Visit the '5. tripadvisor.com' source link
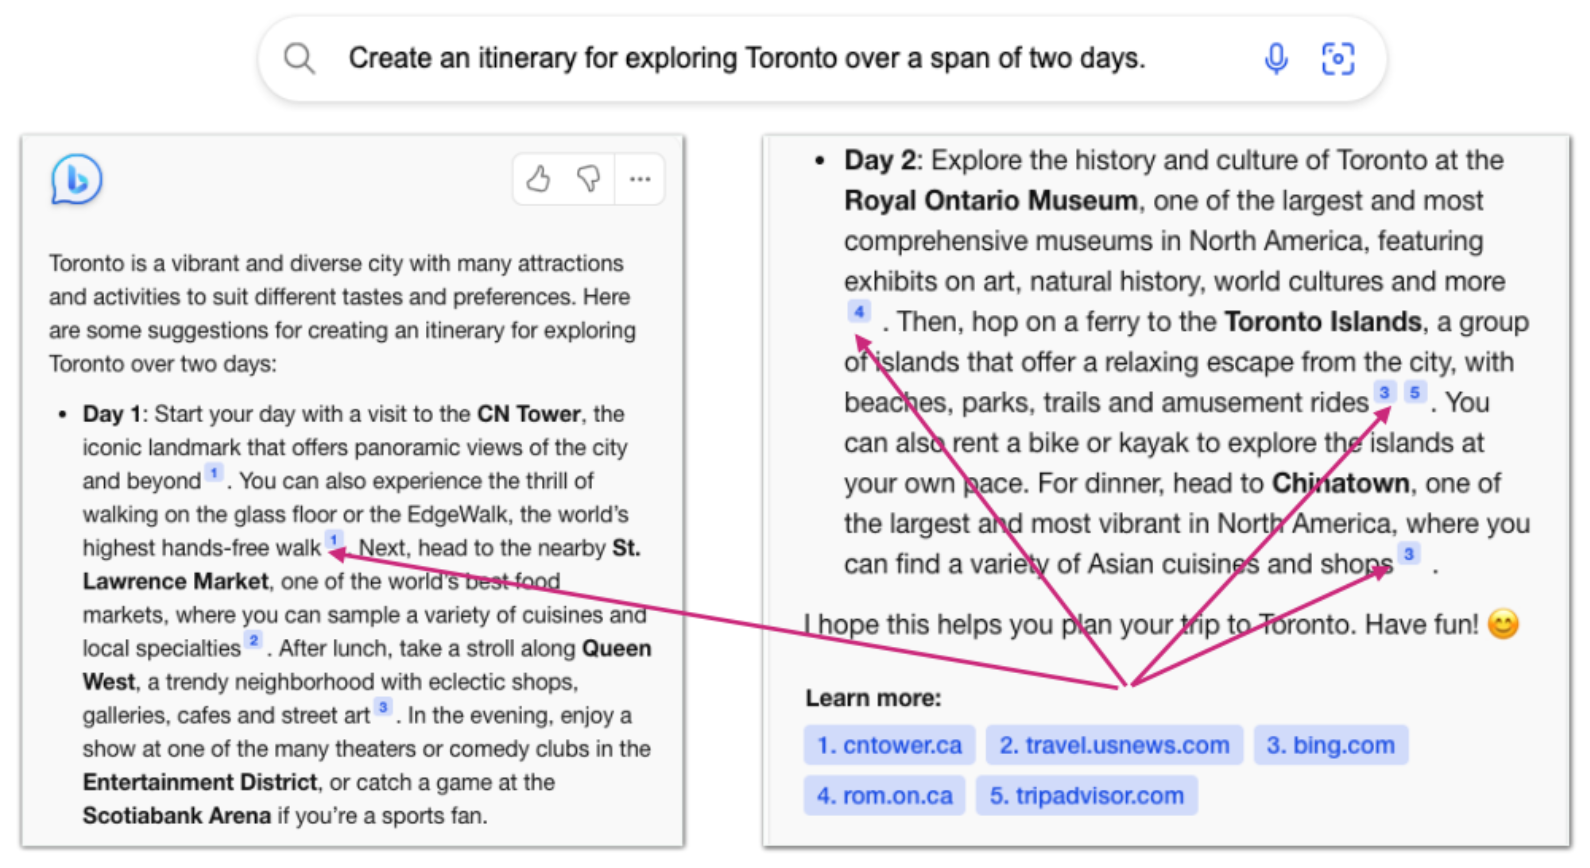Screen dimensions: 1590x868 click(x=1086, y=796)
